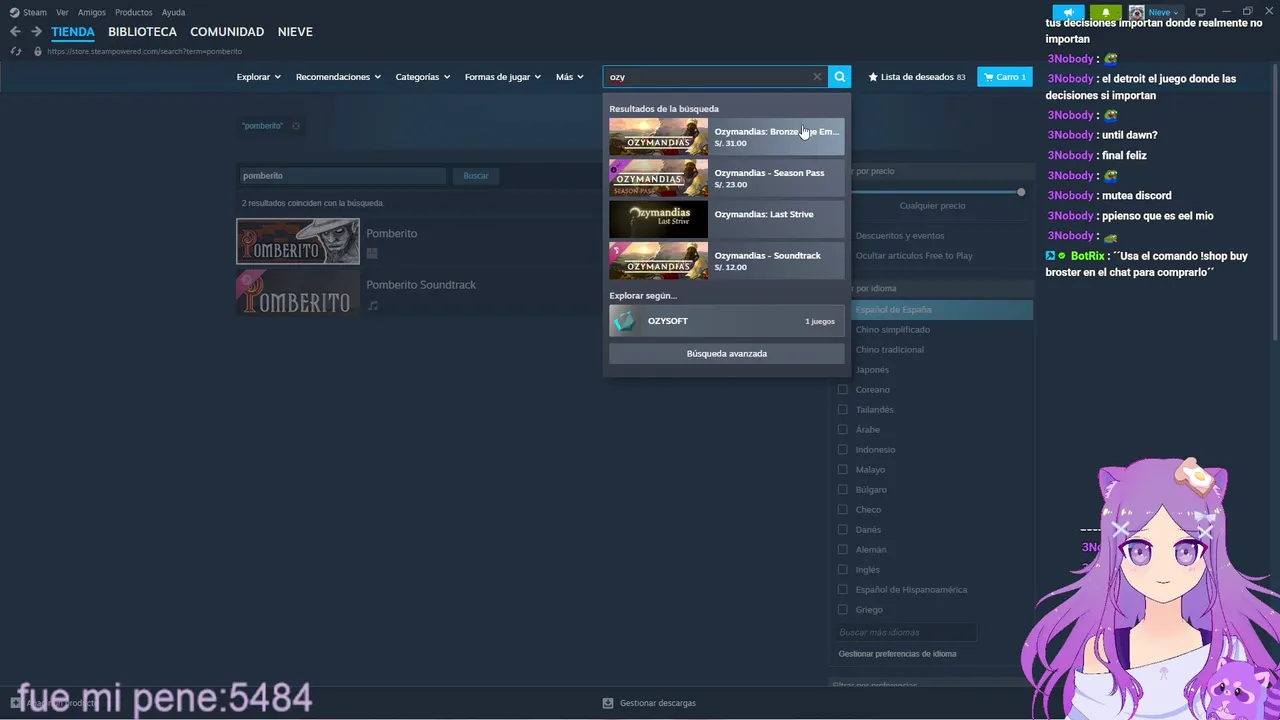
Task: Select the Chino tradicional language filter
Action: click(889, 350)
